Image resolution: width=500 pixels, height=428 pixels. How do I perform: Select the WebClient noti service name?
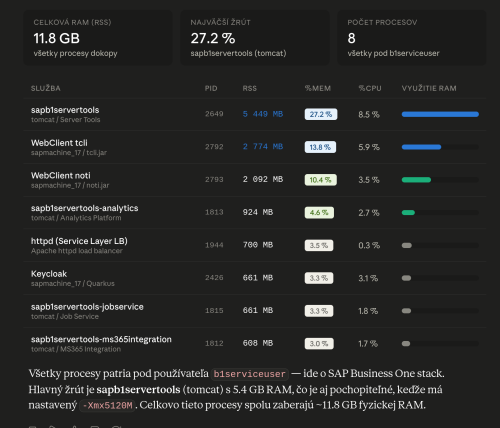pos(61,175)
